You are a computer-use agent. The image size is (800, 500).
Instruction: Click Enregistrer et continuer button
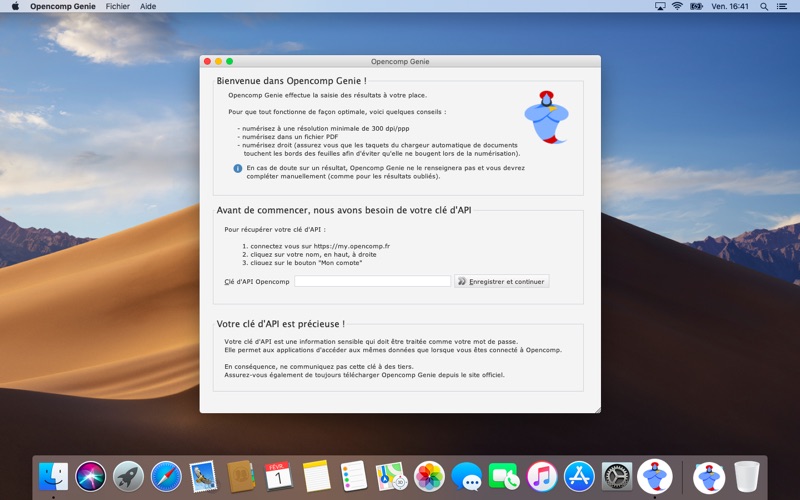click(502, 281)
